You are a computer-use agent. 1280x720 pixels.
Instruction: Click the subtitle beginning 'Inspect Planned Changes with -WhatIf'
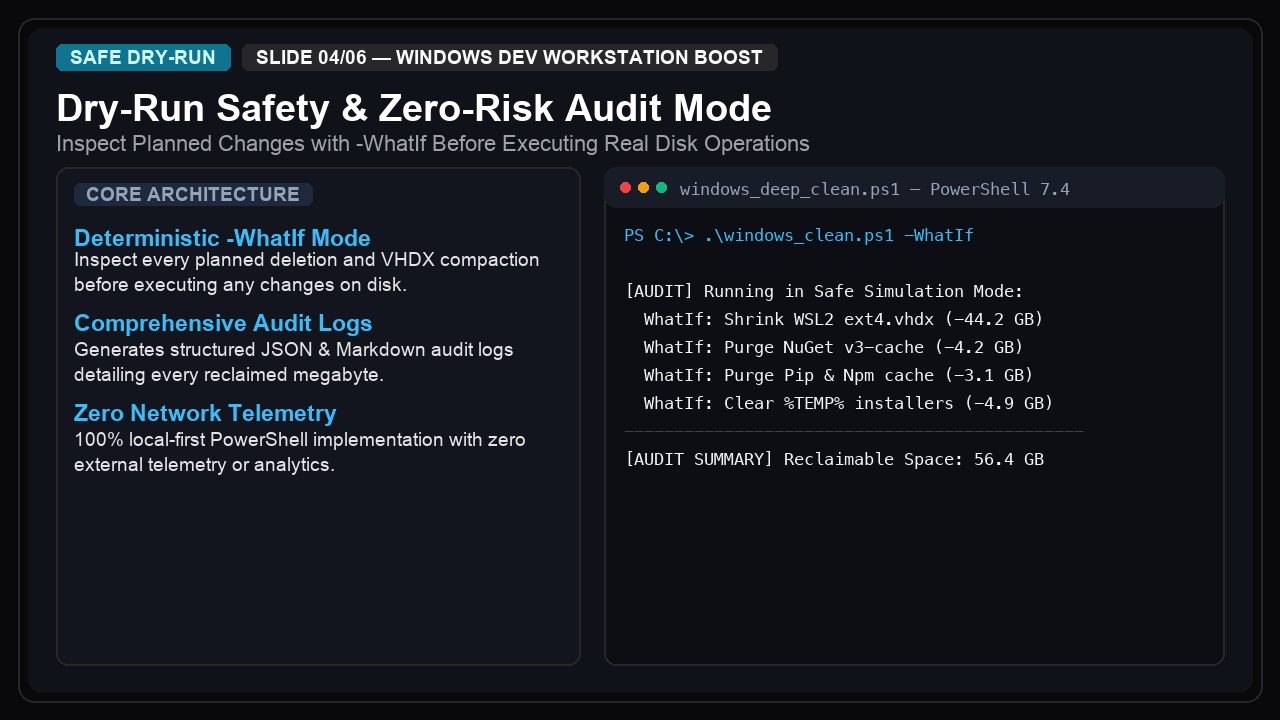click(433, 143)
